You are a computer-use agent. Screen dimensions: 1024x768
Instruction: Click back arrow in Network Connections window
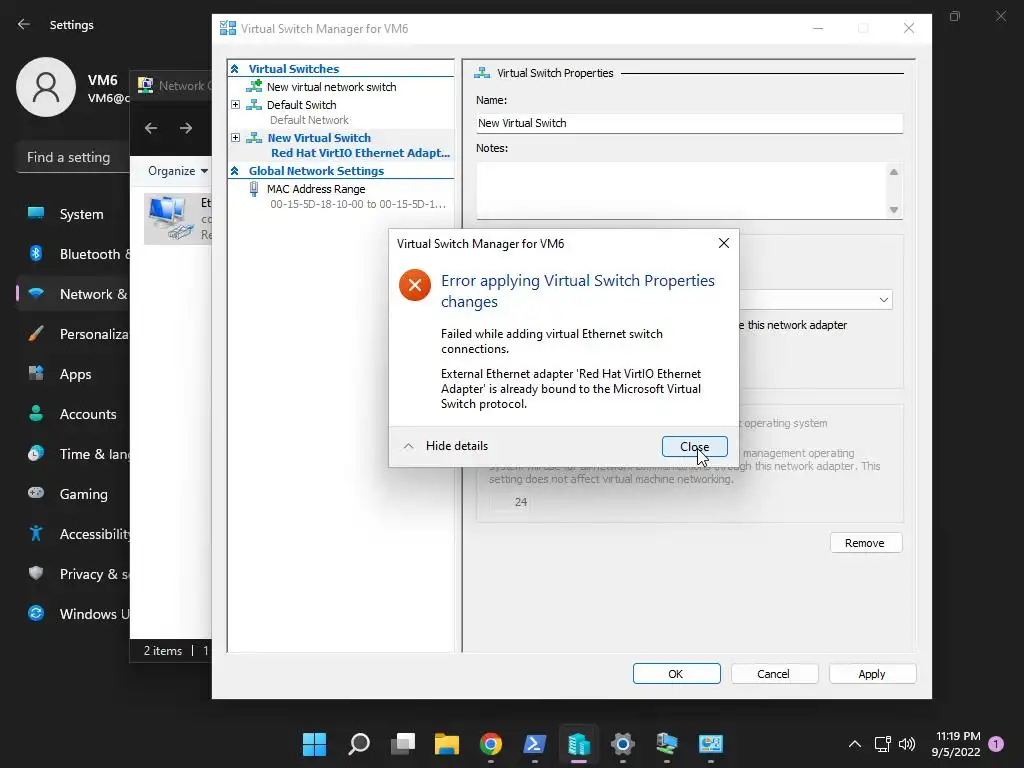151,128
